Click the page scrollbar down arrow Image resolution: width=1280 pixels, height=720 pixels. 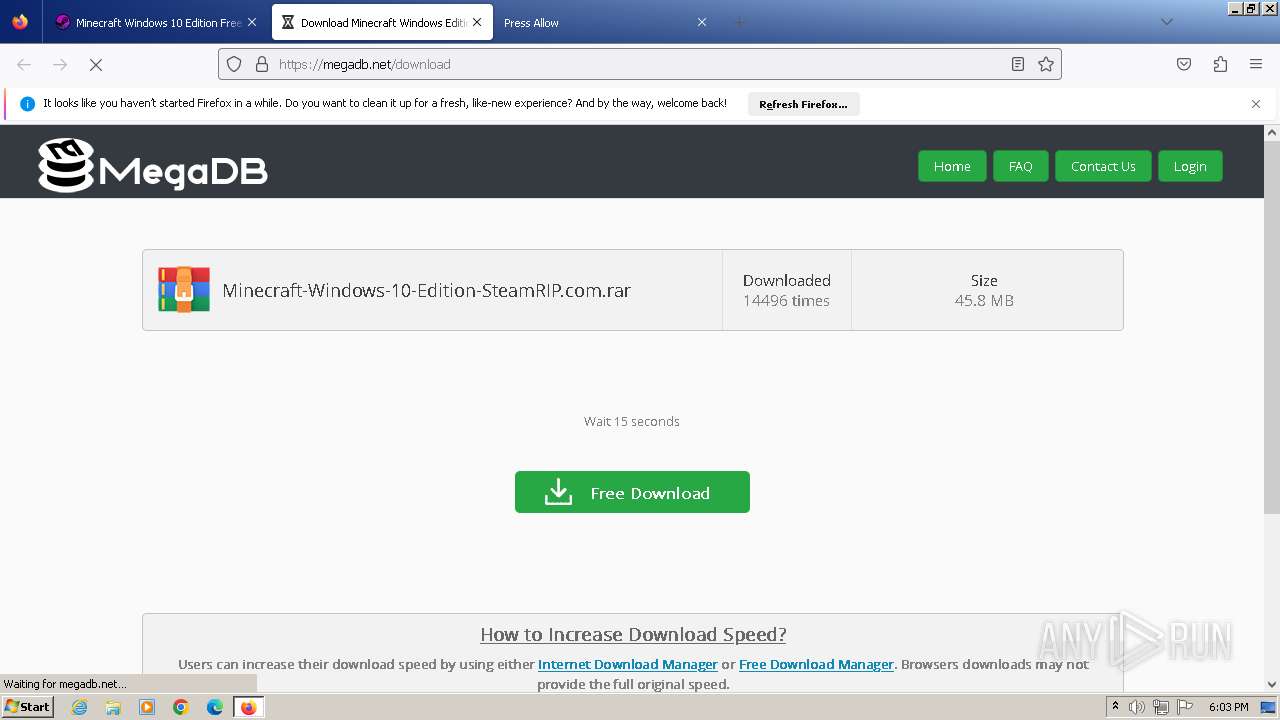tap(1272, 685)
